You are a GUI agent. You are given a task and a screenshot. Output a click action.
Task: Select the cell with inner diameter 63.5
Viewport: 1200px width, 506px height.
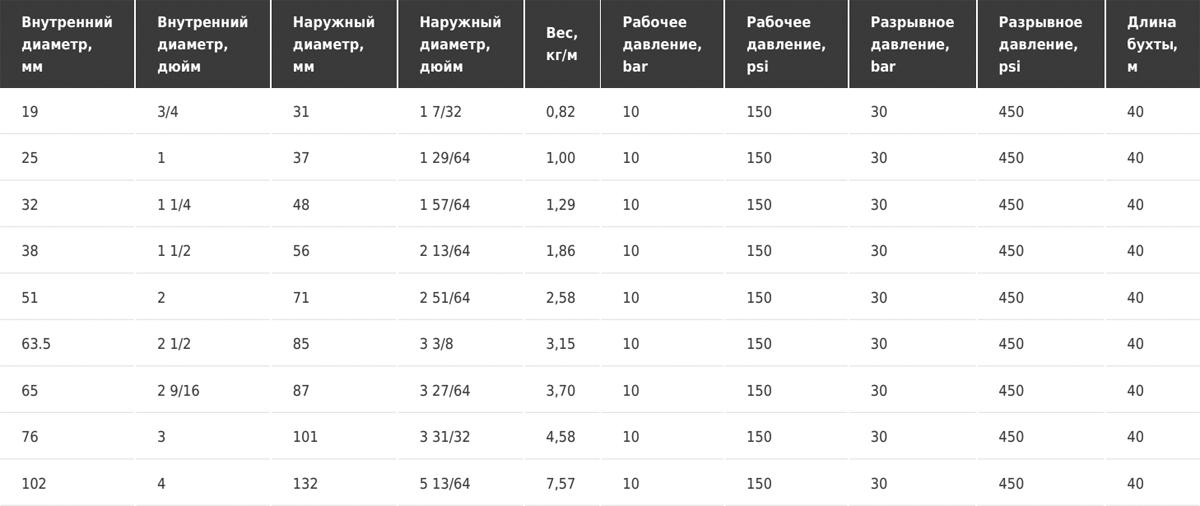pos(36,344)
